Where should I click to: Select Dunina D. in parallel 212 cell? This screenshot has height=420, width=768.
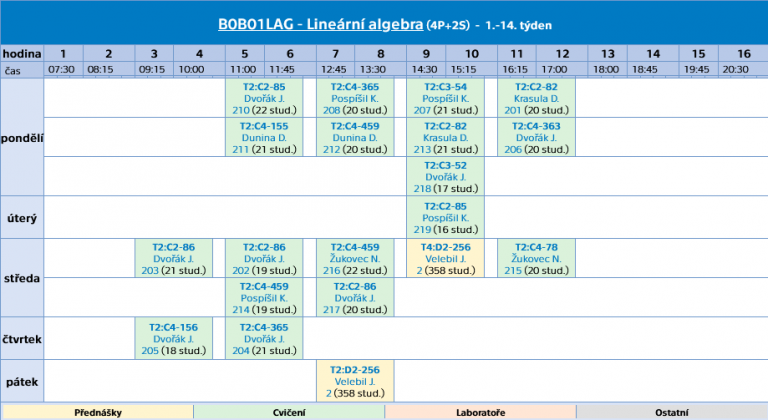[x=355, y=138]
